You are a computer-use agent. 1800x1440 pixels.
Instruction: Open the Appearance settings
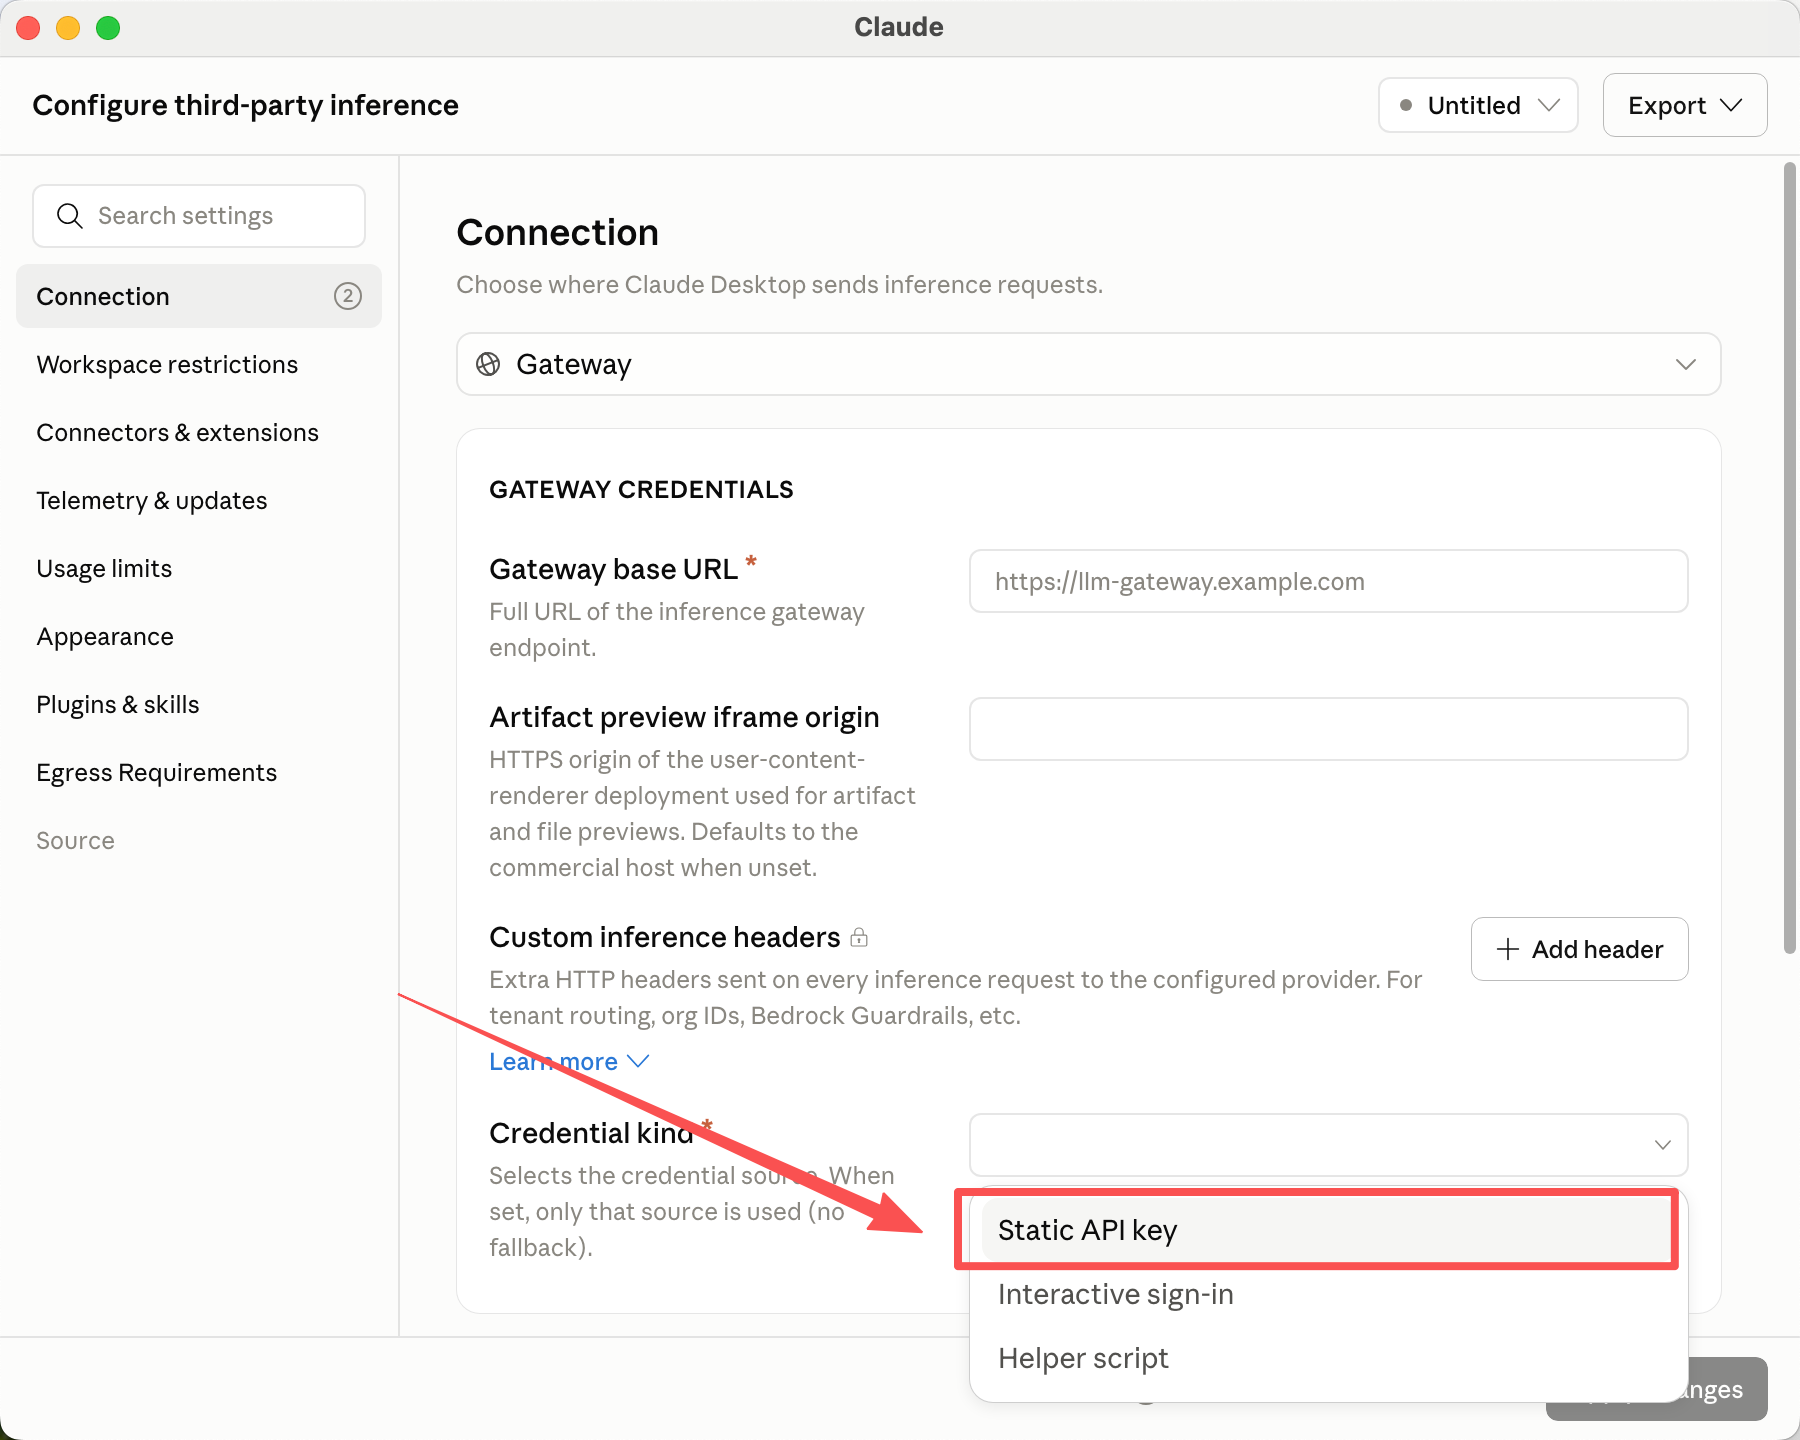(199, 636)
